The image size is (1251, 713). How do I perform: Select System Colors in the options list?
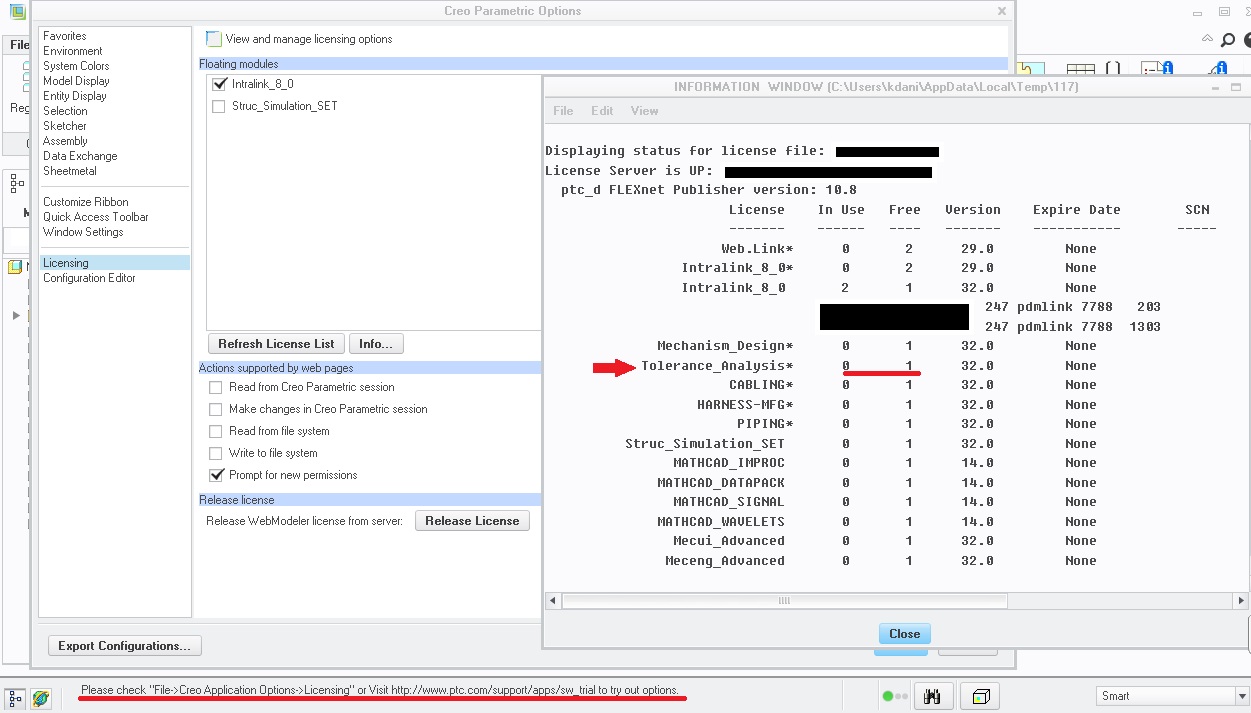(76, 66)
